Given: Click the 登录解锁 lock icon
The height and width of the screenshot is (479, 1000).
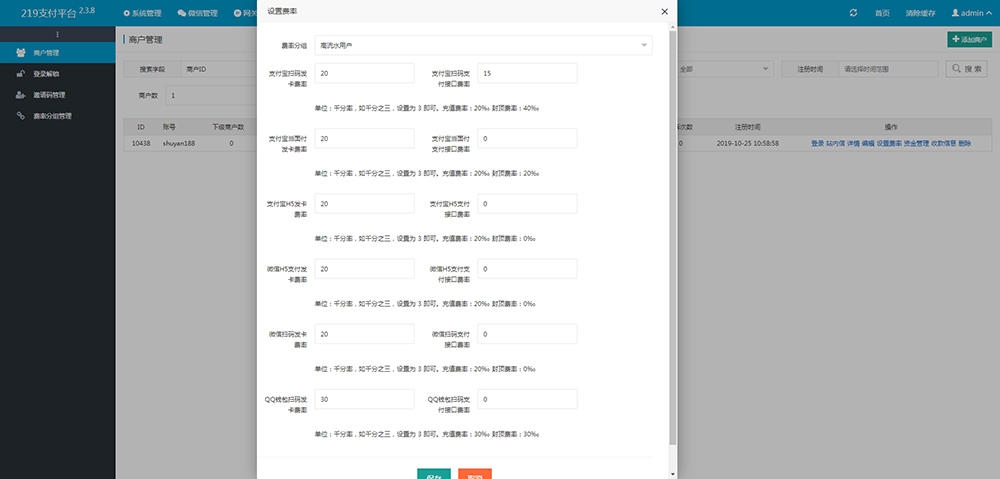Looking at the screenshot, I should [x=22, y=73].
